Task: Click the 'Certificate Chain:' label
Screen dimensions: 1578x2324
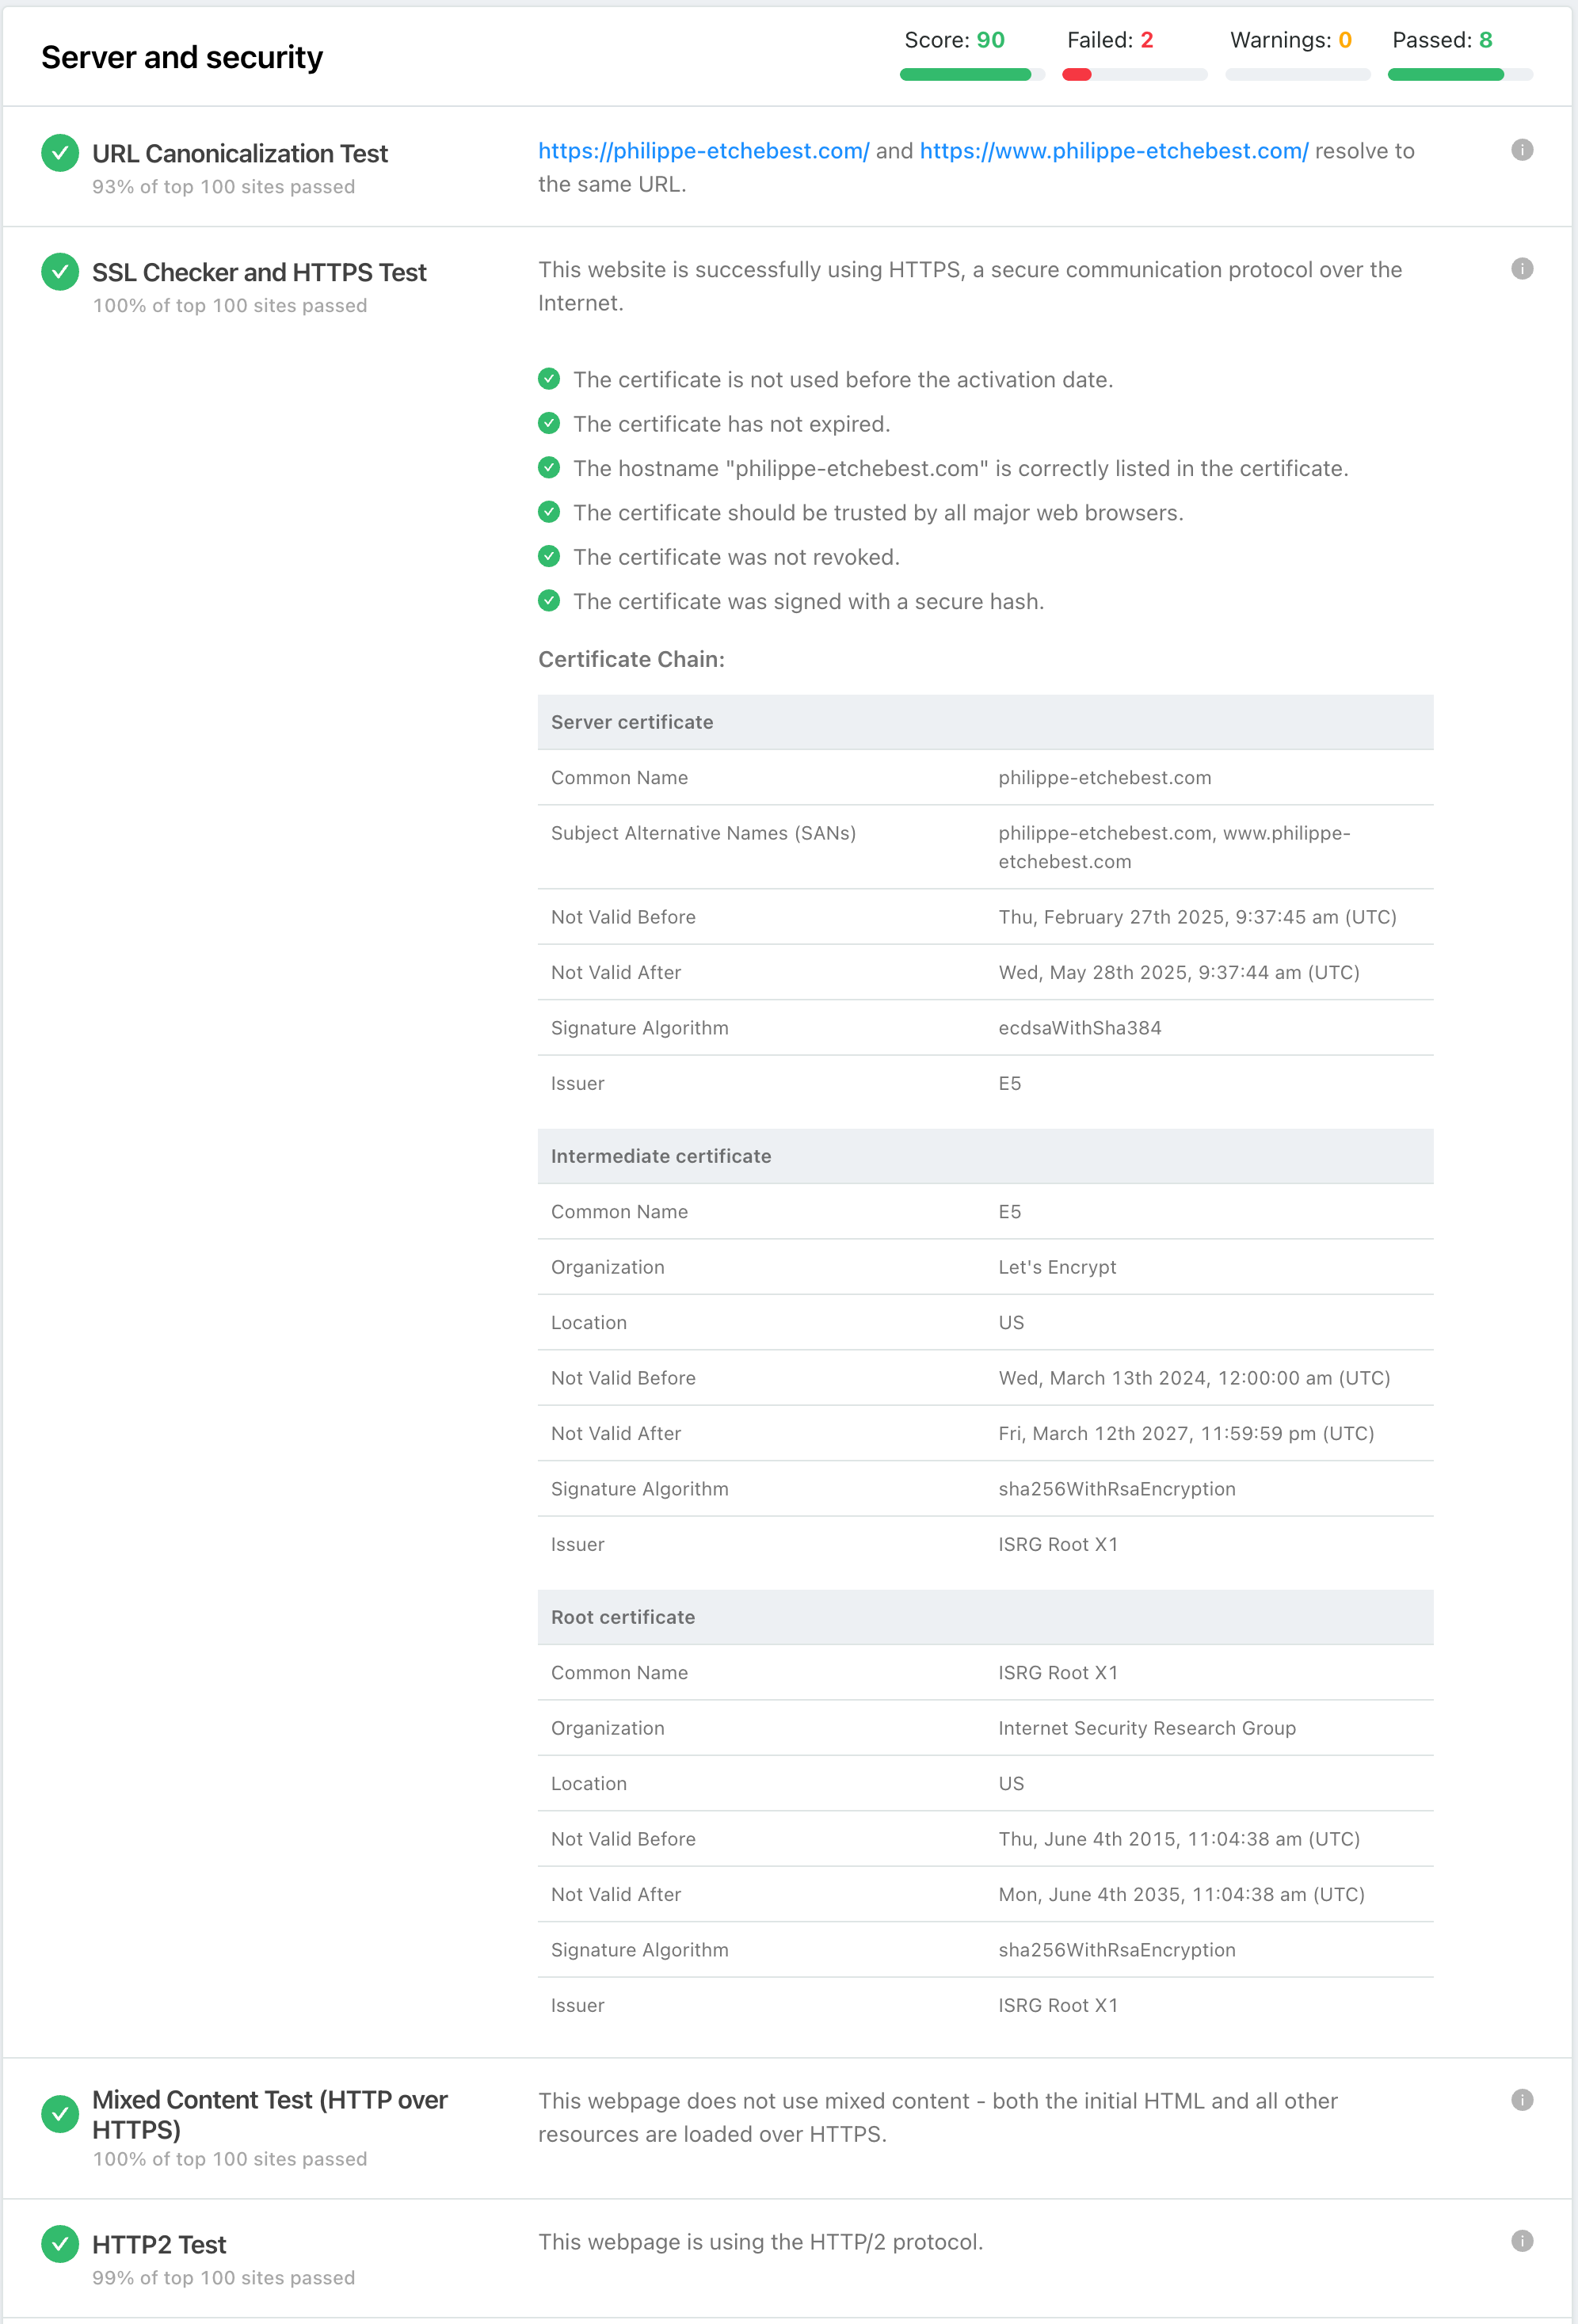Action: [x=631, y=660]
